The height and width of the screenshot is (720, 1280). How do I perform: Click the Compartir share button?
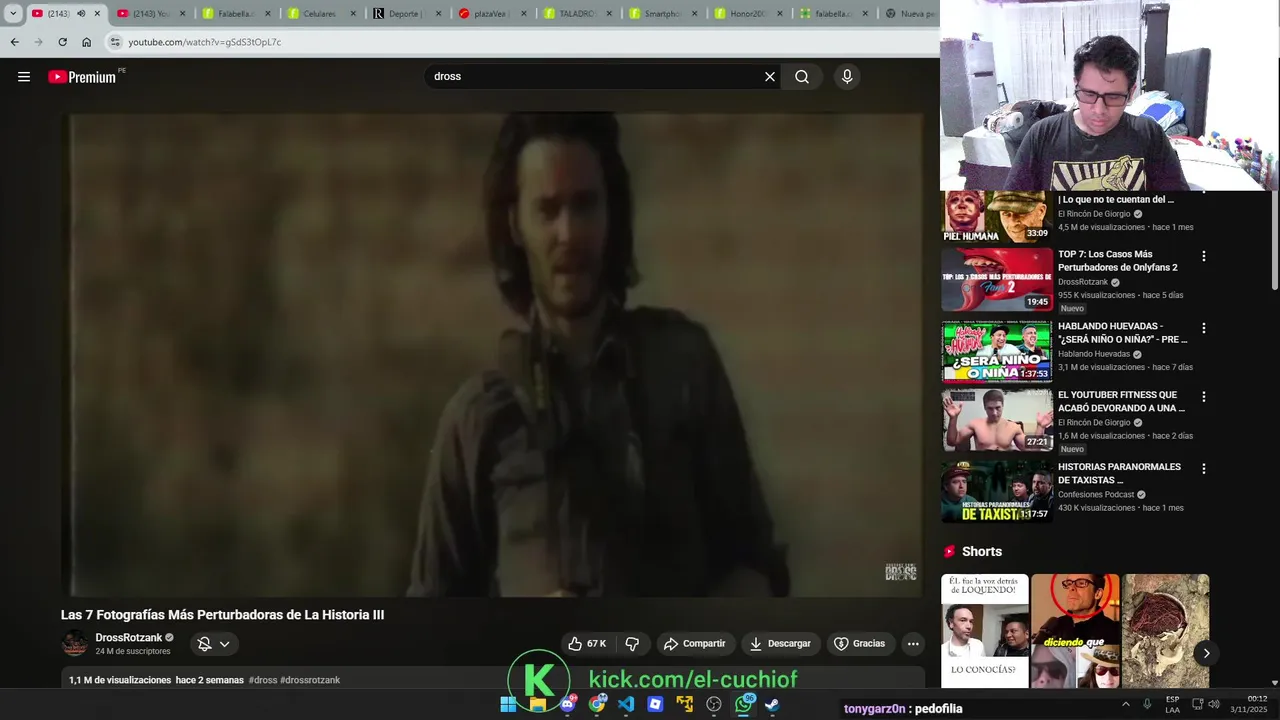[x=695, y=644]
